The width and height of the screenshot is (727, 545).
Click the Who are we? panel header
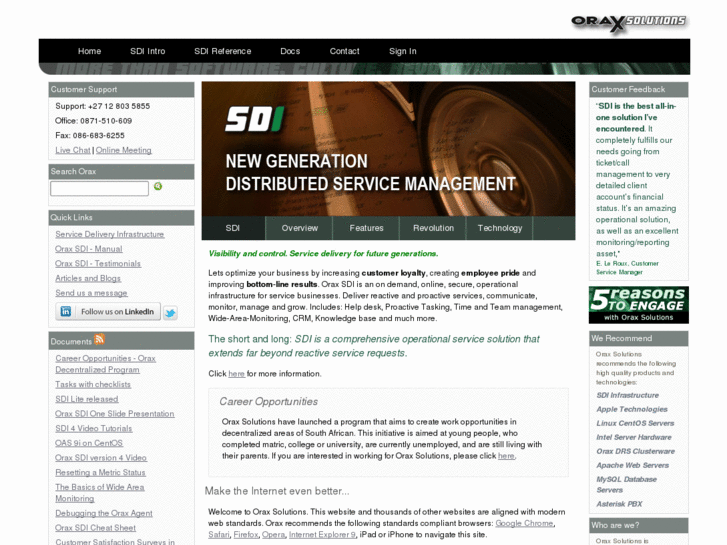638,526
